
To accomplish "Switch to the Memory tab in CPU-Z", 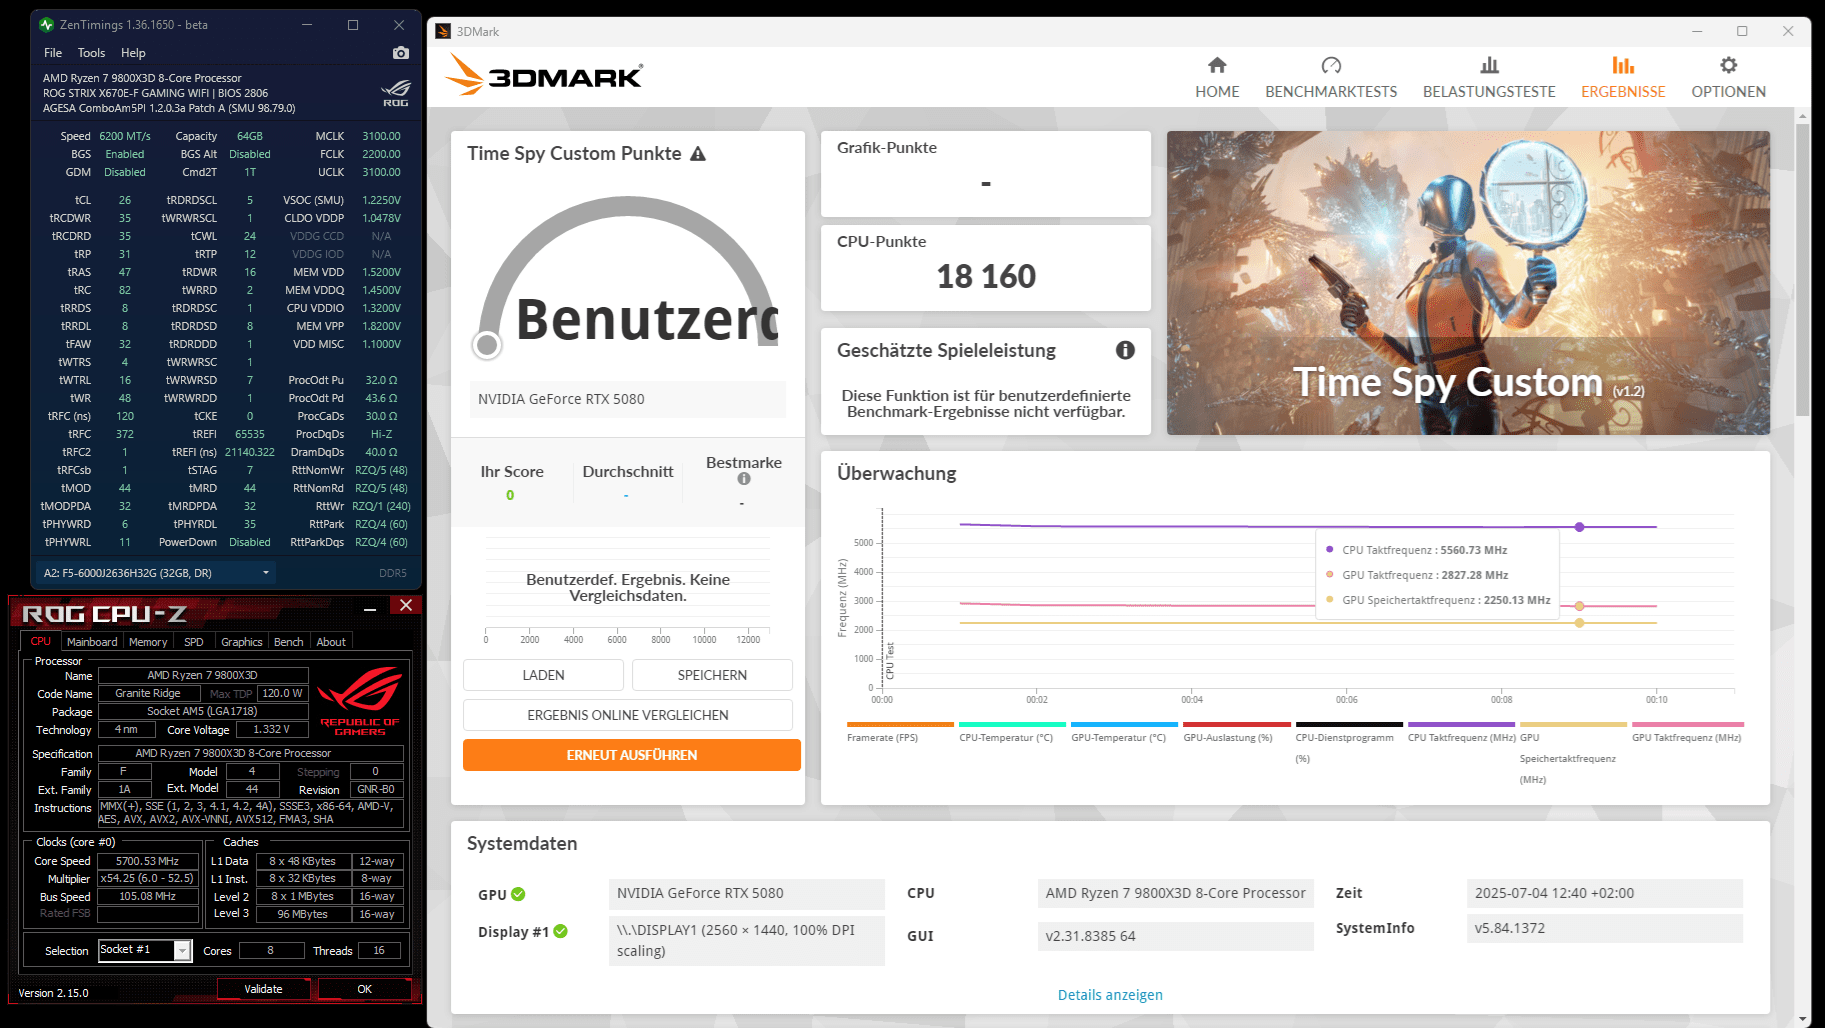I will (x=148, y=642).
